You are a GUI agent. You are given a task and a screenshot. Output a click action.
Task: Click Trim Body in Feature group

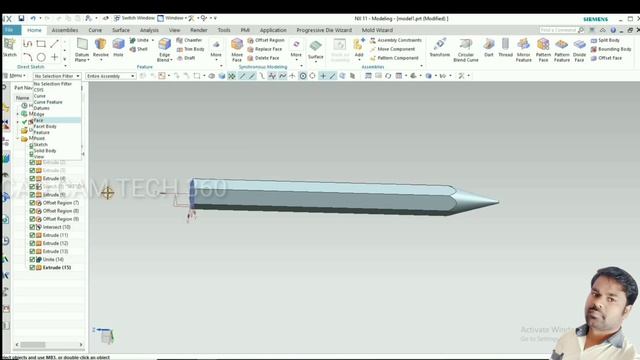point(190,49)
